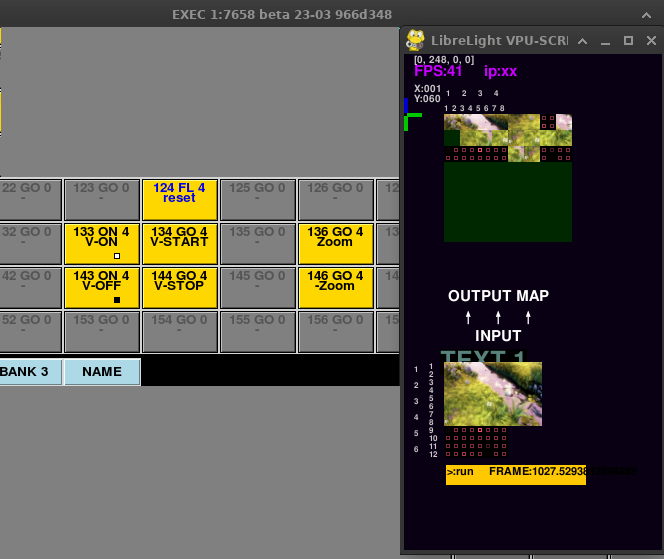Image resolution: width=664 pixels, height=559 pixels.
Task: Click the NAME tab button
Action: [102, 372]
